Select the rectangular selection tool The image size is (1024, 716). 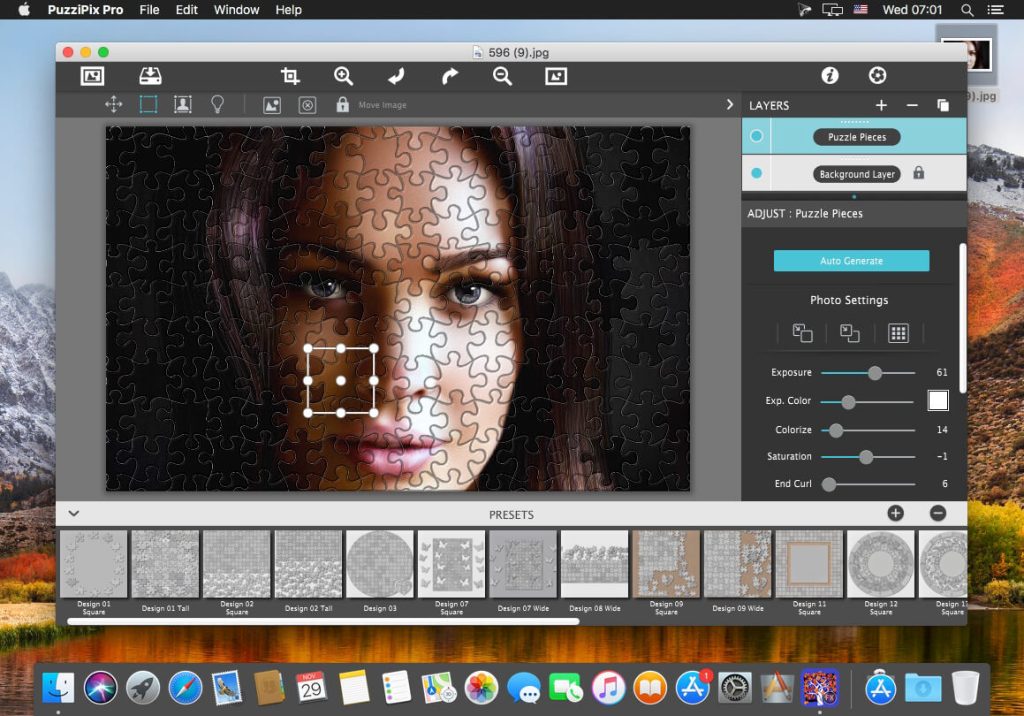pyautogui.click(x=148, y=104)
